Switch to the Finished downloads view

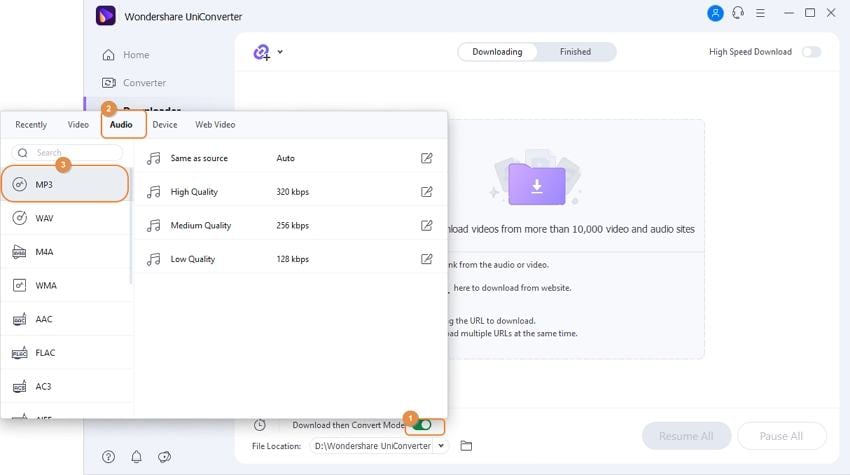click(575, 52)
